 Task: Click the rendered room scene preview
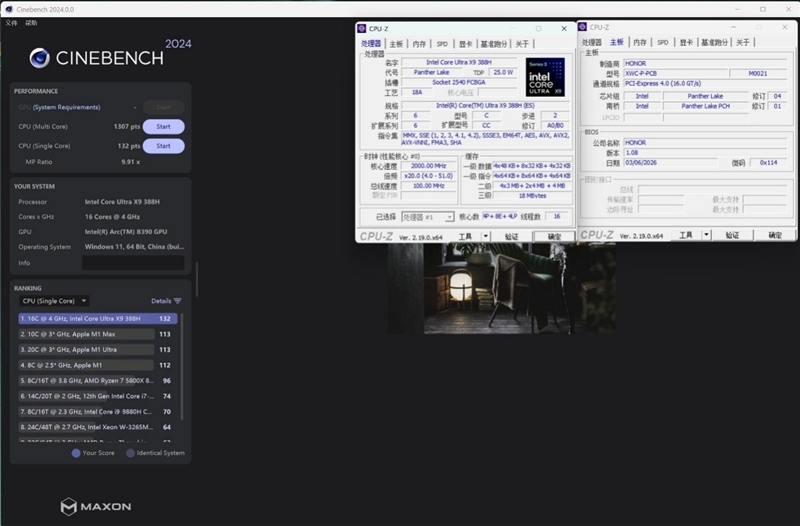pos(501,288)
